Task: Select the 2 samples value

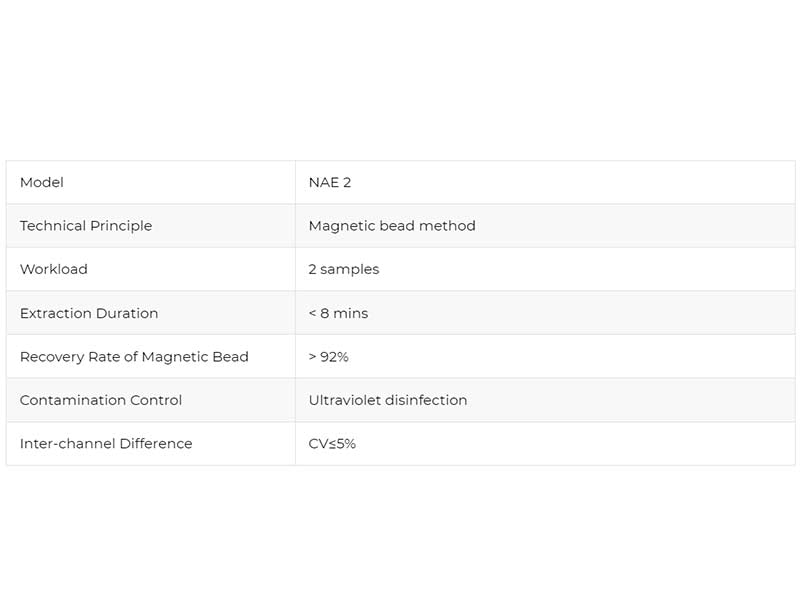Action: 344,269
